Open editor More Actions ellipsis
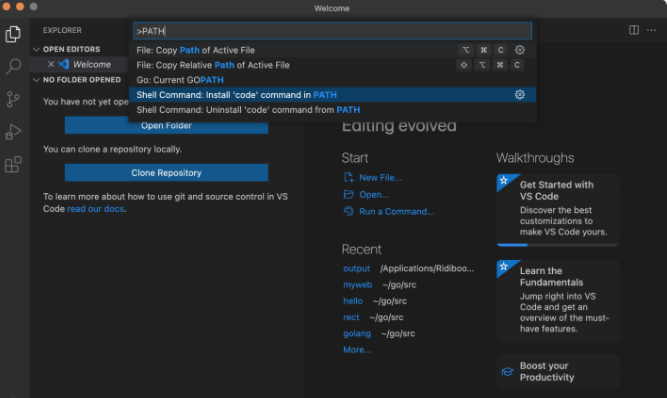The width and height of the screenshot is (667, 398). (651, 30)
